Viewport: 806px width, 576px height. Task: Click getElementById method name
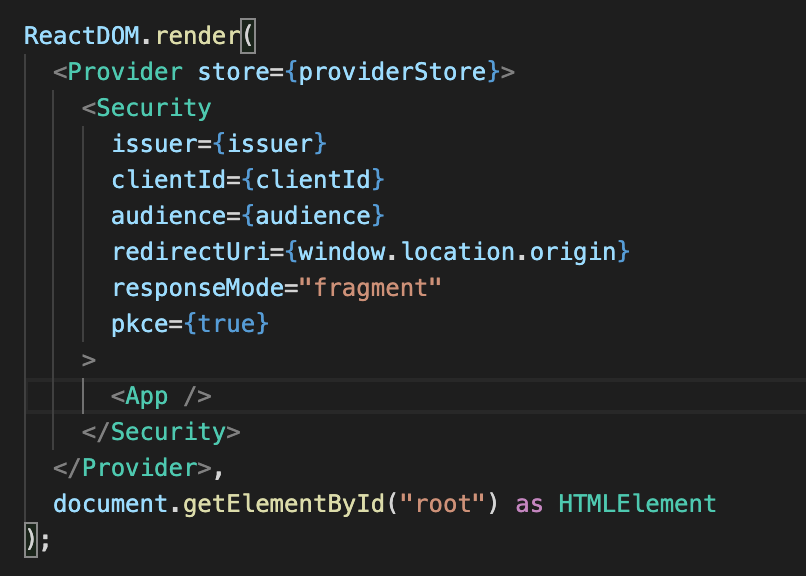pos(284,504)
